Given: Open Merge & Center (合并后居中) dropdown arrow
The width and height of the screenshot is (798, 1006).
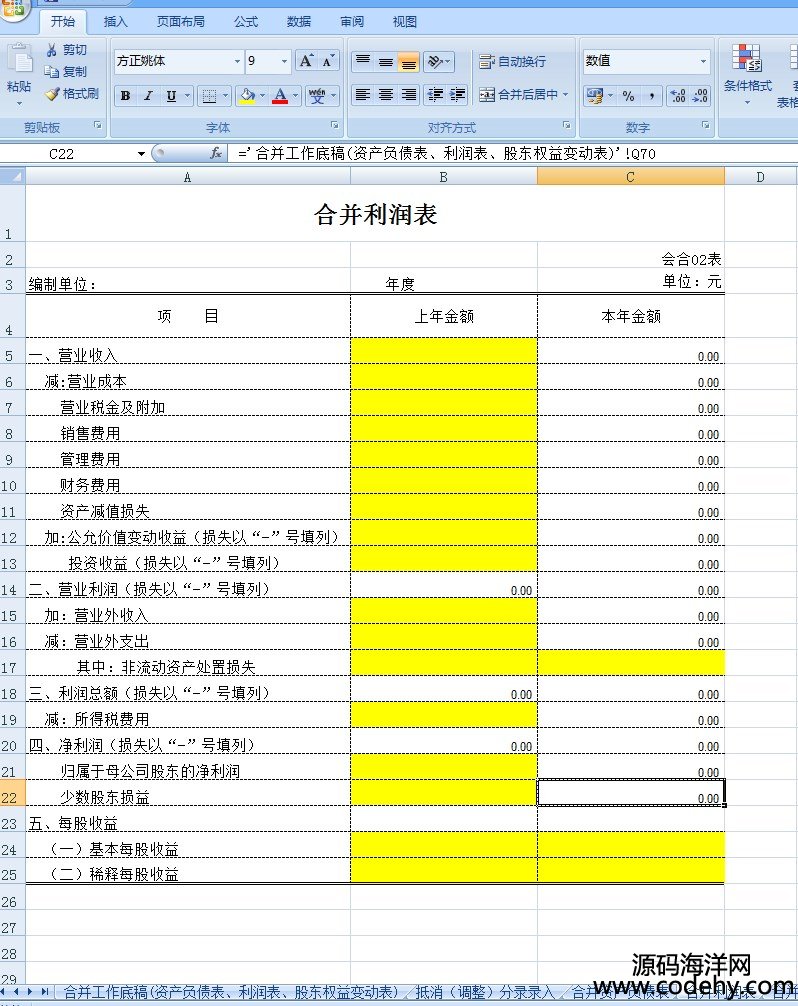Looking at the screenshot, I should [x=566, y=95].
